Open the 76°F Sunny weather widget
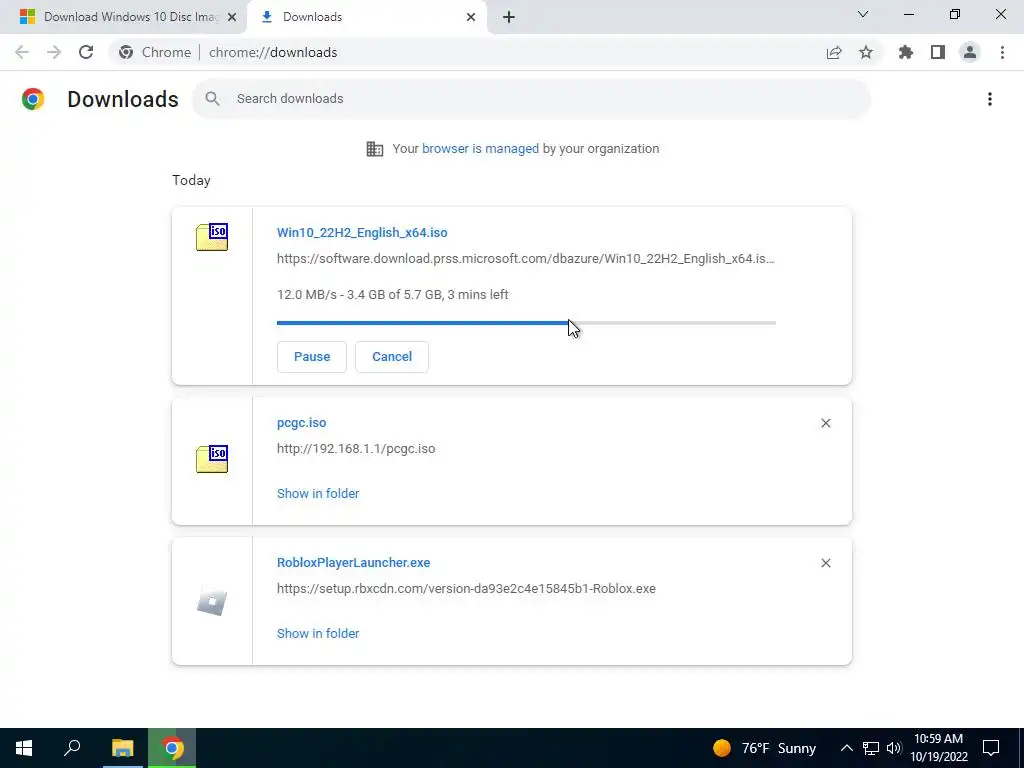This screenshot has height=768, width=1024. pyautogui.click(x=765, y=748)
